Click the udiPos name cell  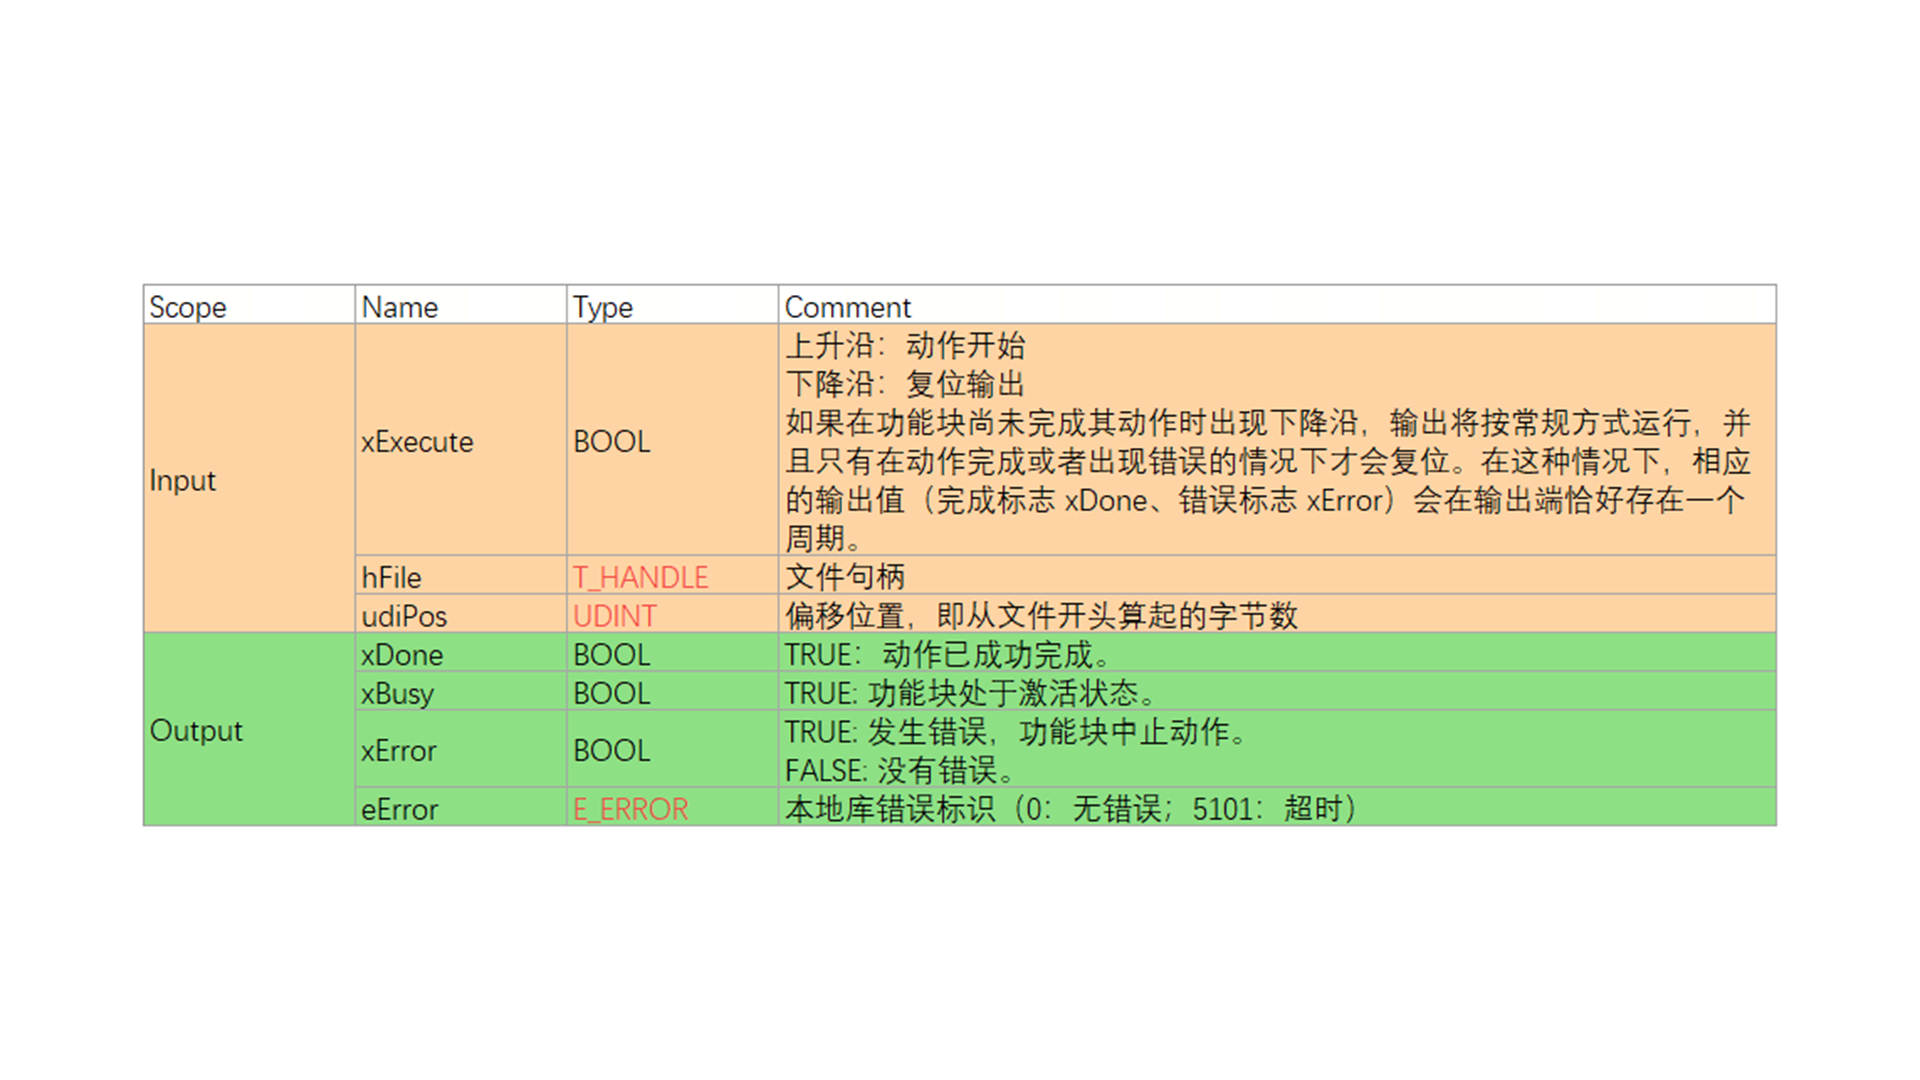coord(404,616)
